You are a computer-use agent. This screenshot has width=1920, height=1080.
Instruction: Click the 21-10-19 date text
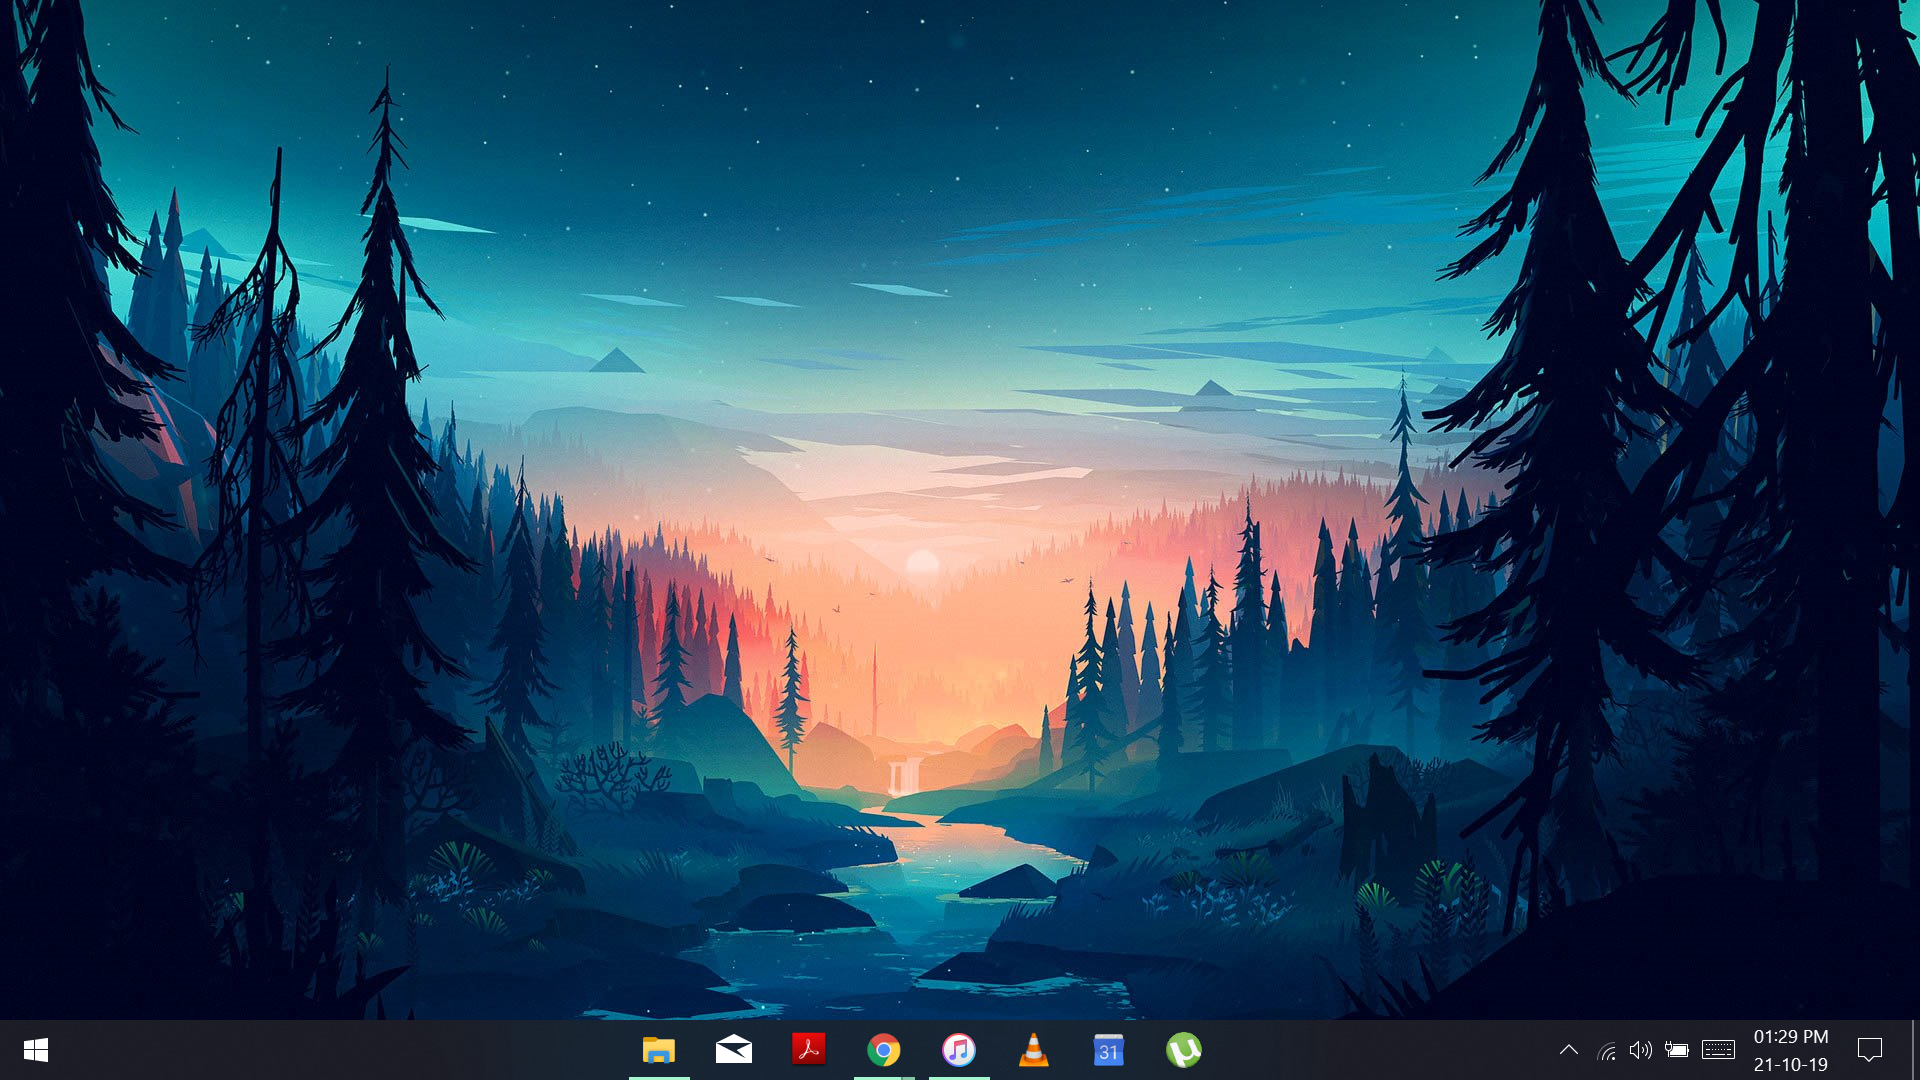[x=1790, y=1065]
